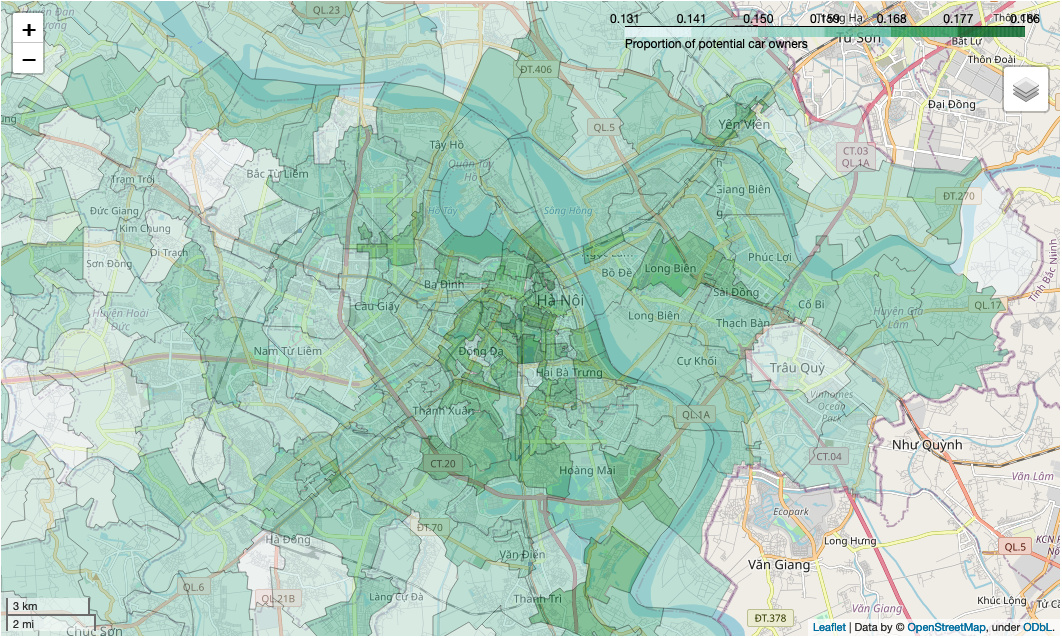Zoom out using the minus button
1062x638 pixels.
click(x=29, y=61)
